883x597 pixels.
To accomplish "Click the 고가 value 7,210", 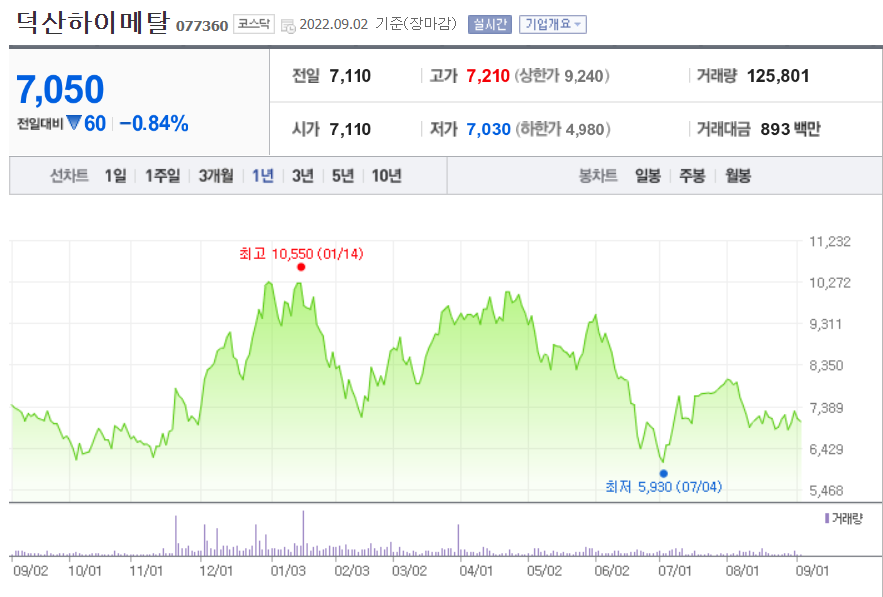I will pos(488,76).
